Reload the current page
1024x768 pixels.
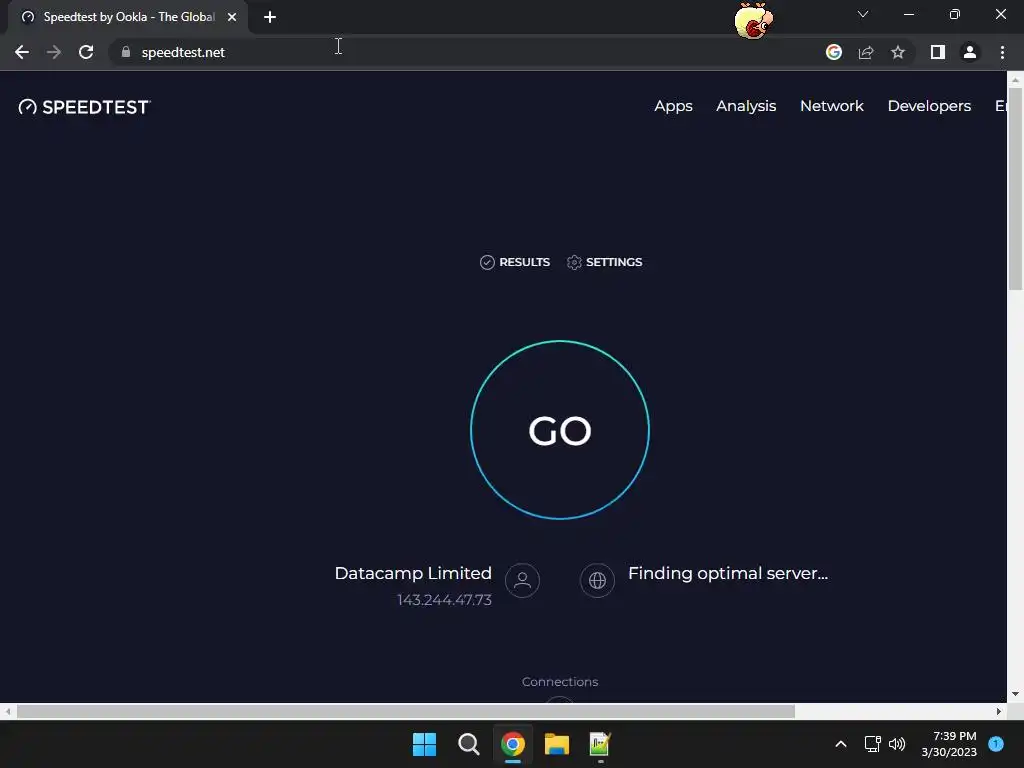click(x=86, y=52)
